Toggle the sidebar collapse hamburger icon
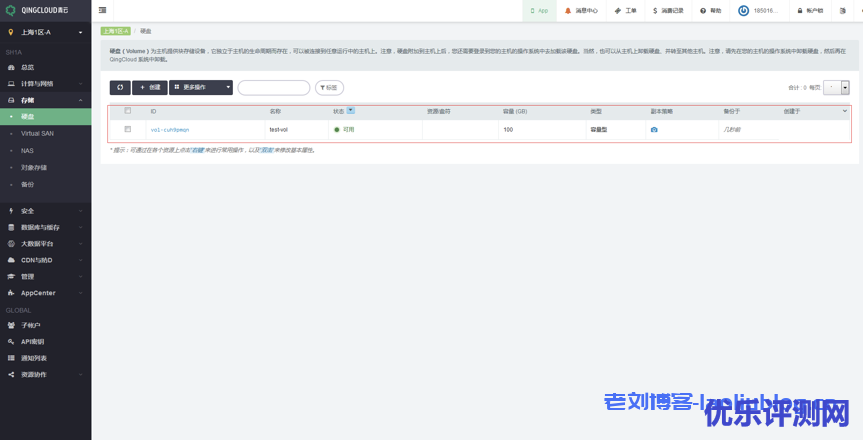863x440 pixels. click(103, 10)
